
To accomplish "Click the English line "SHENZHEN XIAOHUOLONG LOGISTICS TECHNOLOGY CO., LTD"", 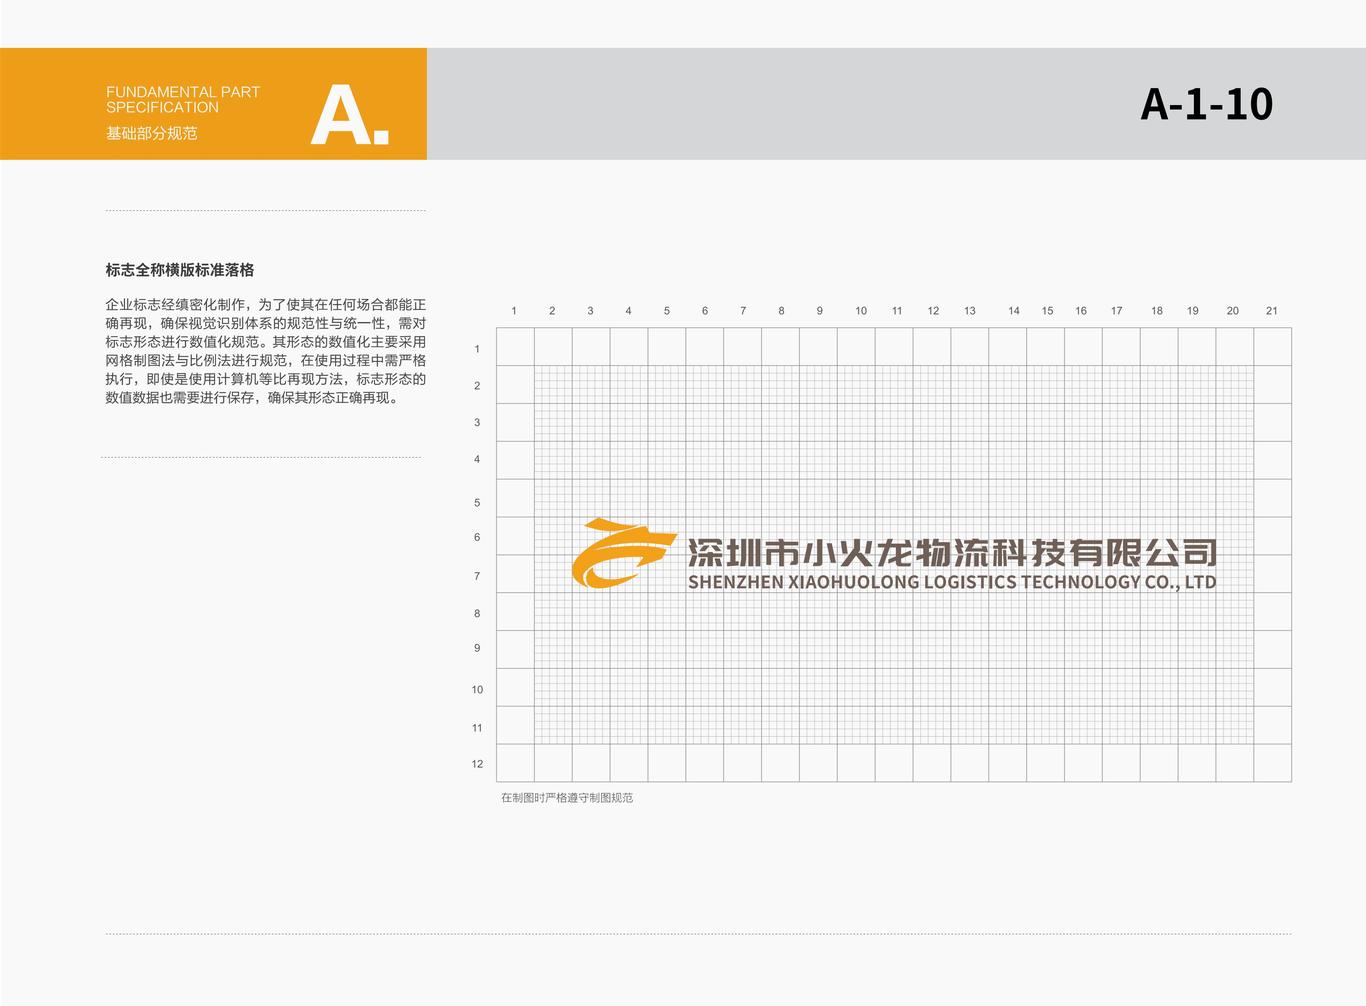I will (952, 582).
